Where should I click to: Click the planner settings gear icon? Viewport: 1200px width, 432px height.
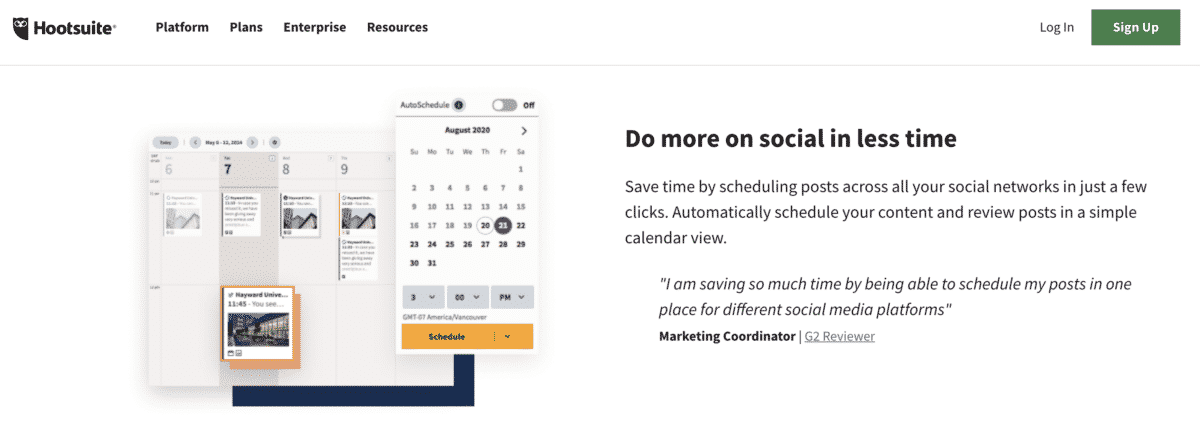[x=275, y=143]
